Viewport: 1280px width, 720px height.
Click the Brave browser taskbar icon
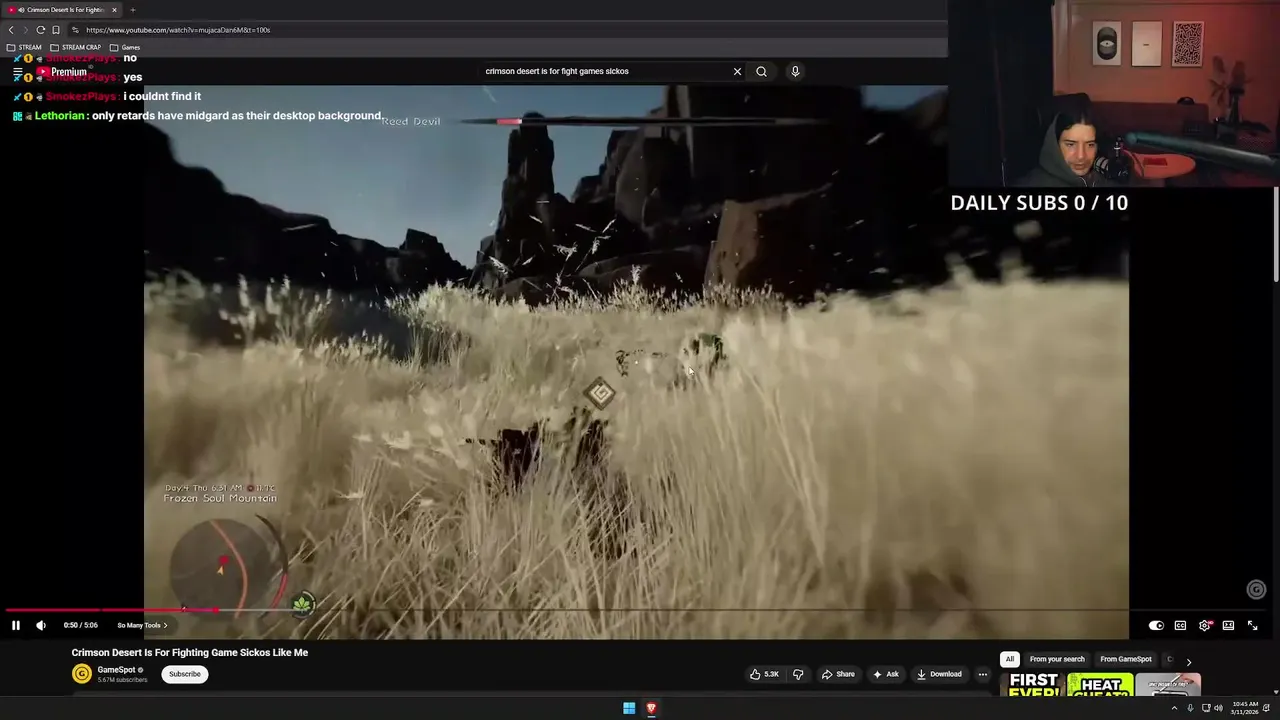651,708
